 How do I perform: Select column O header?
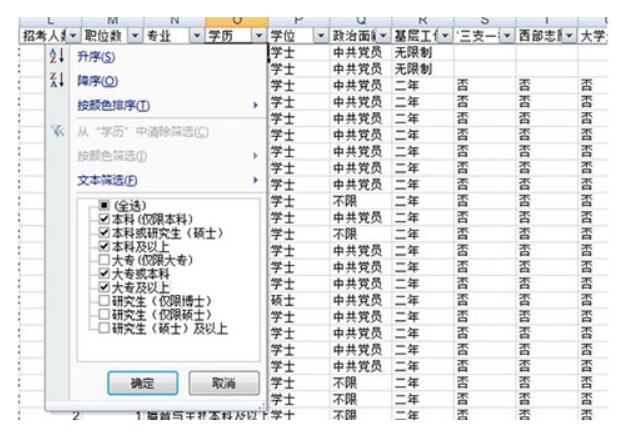(237, 22)
